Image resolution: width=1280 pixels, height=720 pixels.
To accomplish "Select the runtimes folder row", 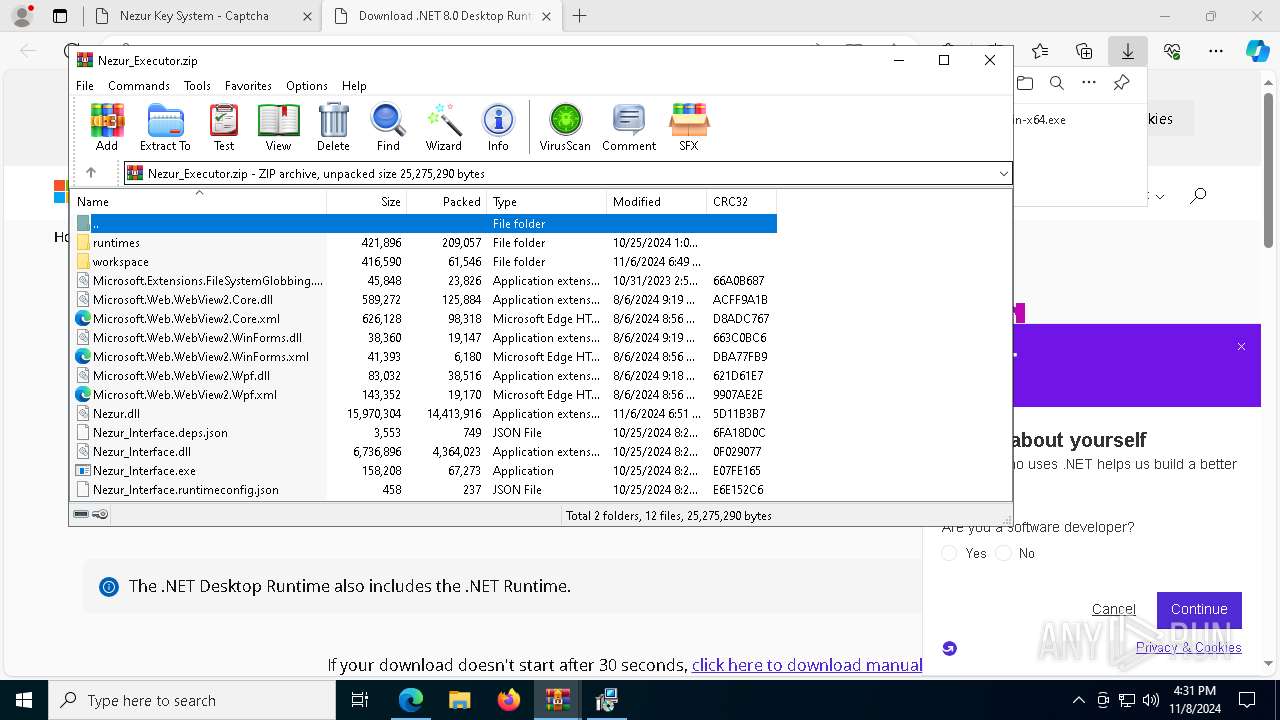I will pyautogui.click(x=425, y=243).
